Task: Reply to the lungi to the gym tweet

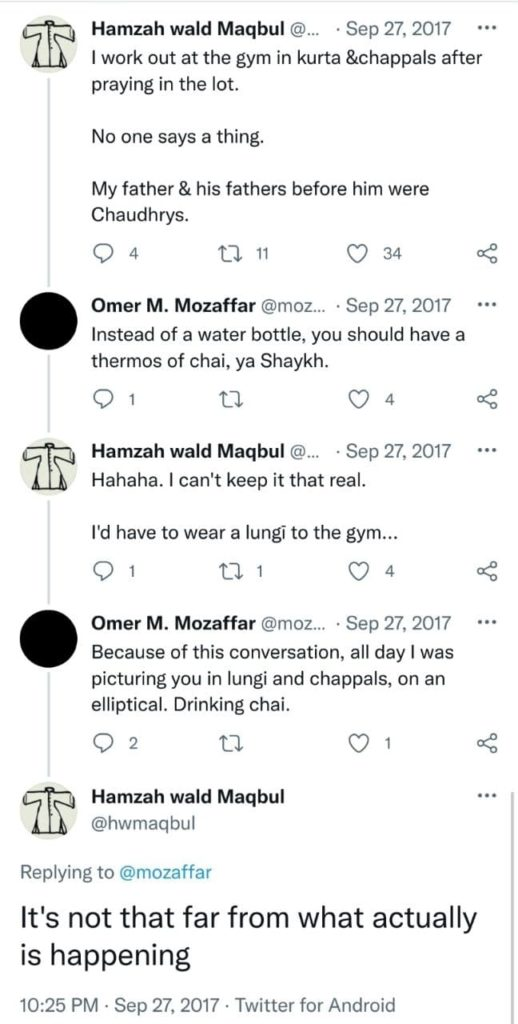Action: click(101, 571)
